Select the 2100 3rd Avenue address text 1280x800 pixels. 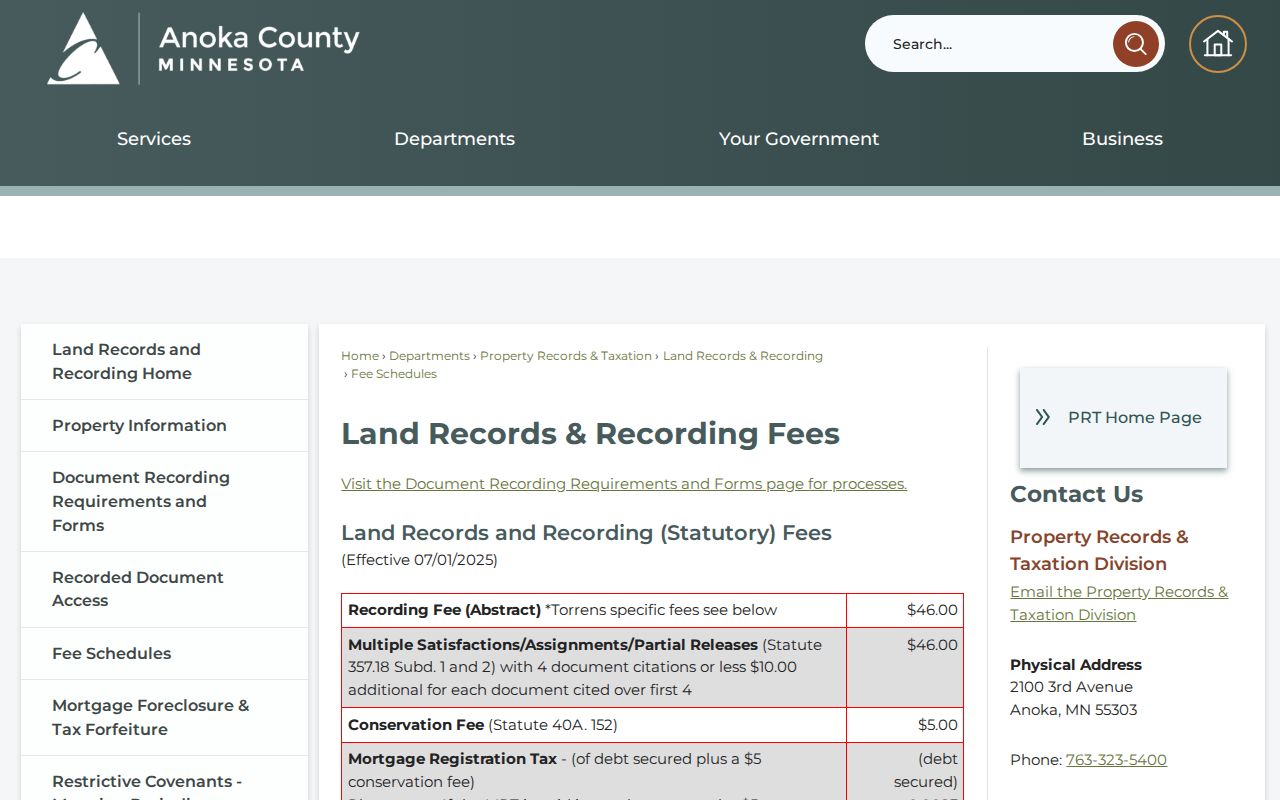click(1071, 687)
